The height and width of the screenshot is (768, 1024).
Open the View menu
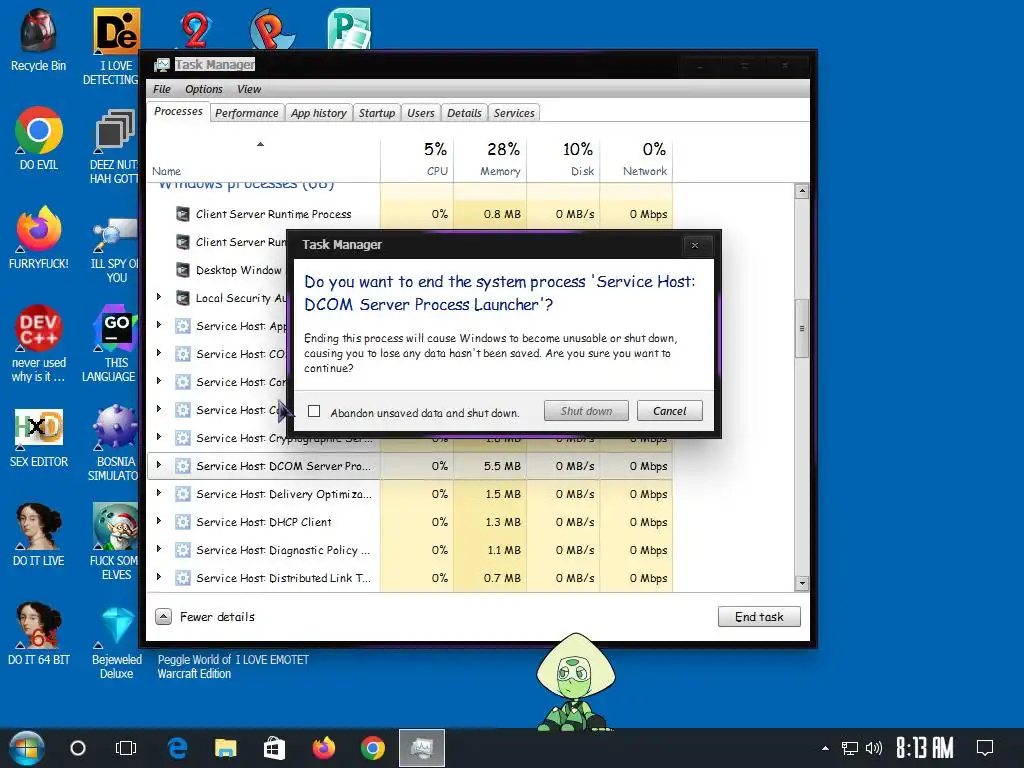(249, 89)
